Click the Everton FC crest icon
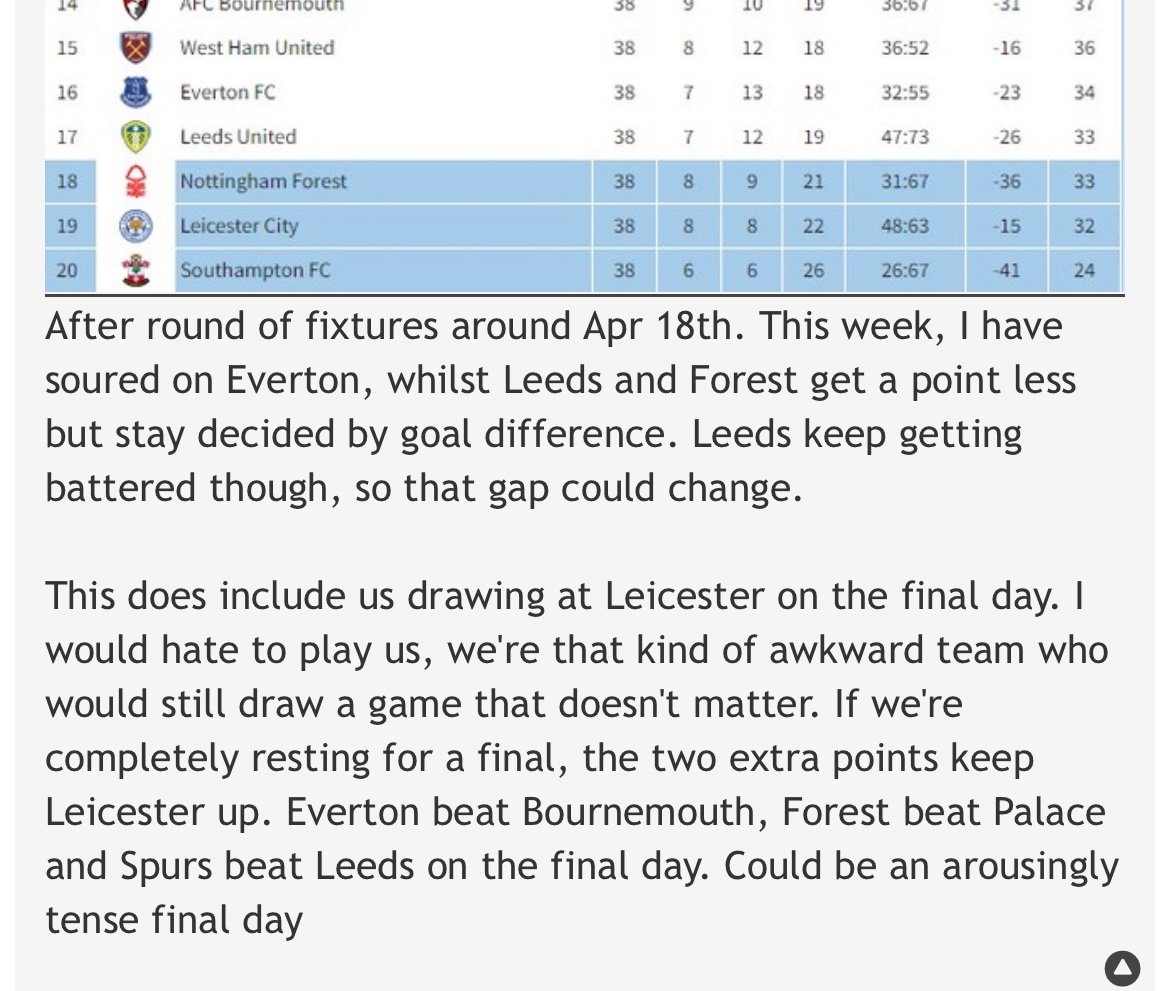 coord(136,92)
